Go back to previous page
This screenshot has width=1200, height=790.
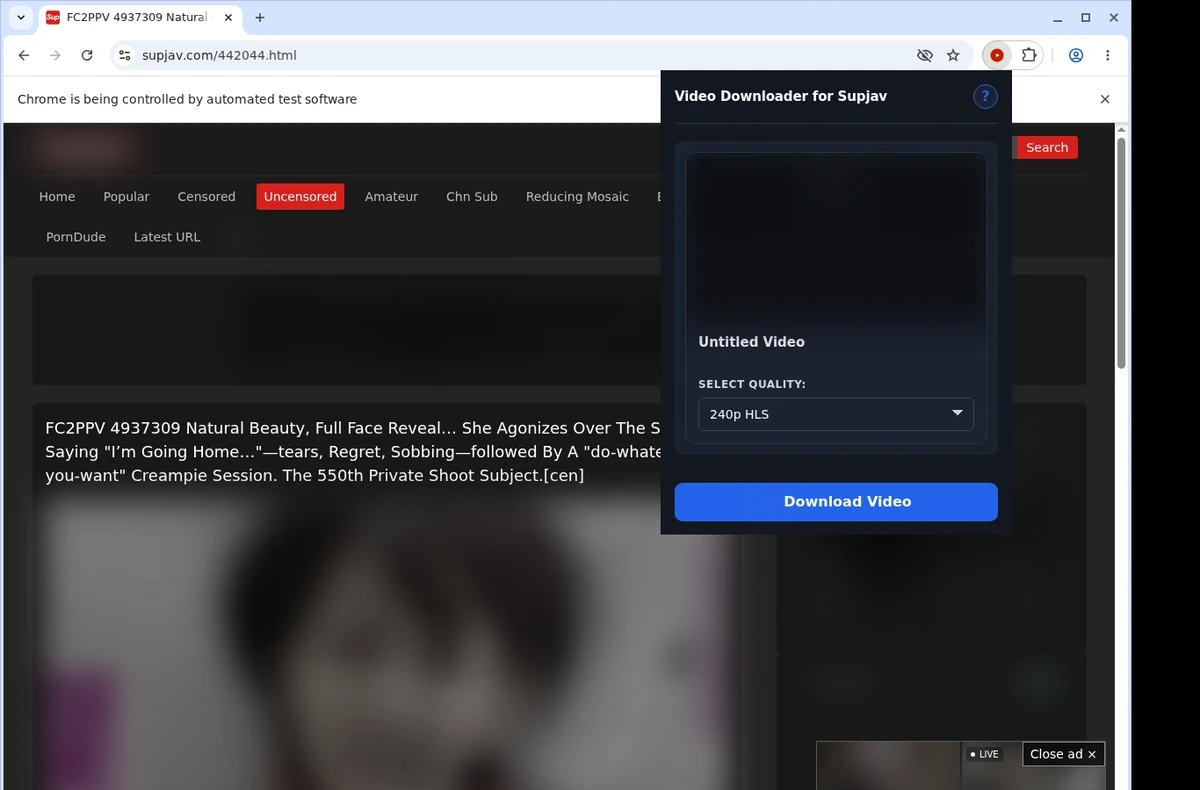click(24, 56)
